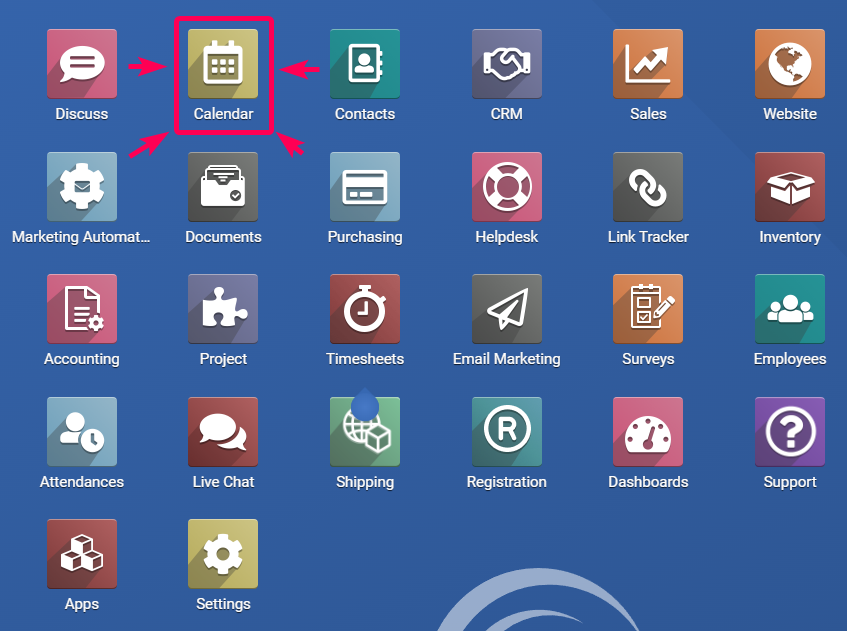
Task: Launch the Dashboards gauge icon
Action: click(x=648, y=432)
